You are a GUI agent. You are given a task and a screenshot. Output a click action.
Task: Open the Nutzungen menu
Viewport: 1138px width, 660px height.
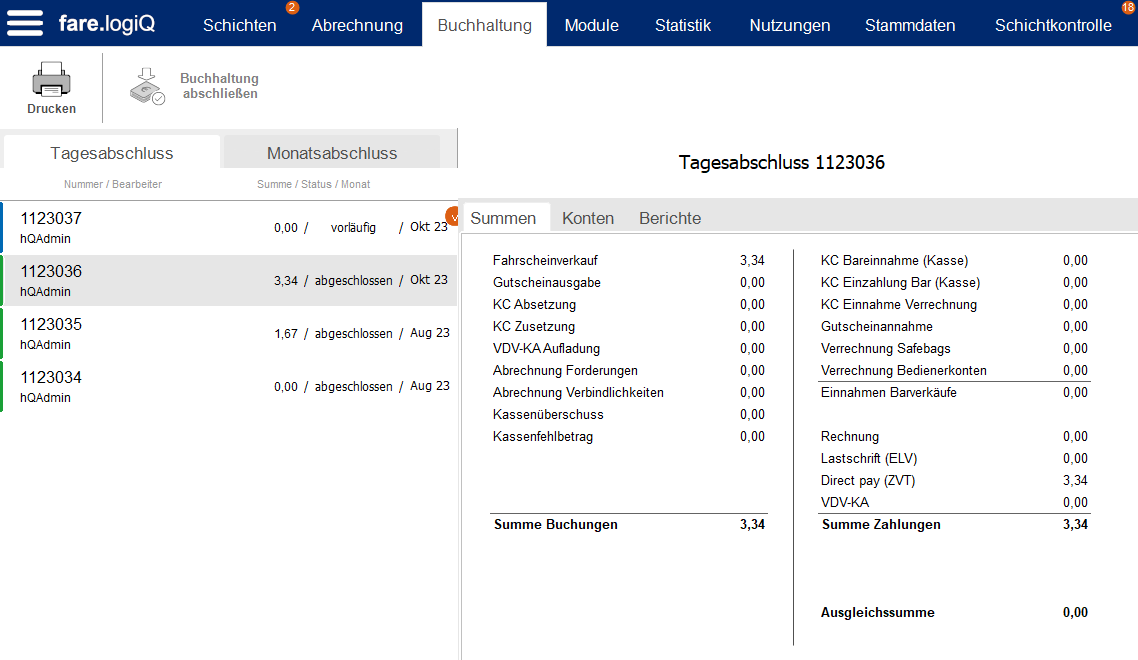pyautogui.click(x=789, y=24)
